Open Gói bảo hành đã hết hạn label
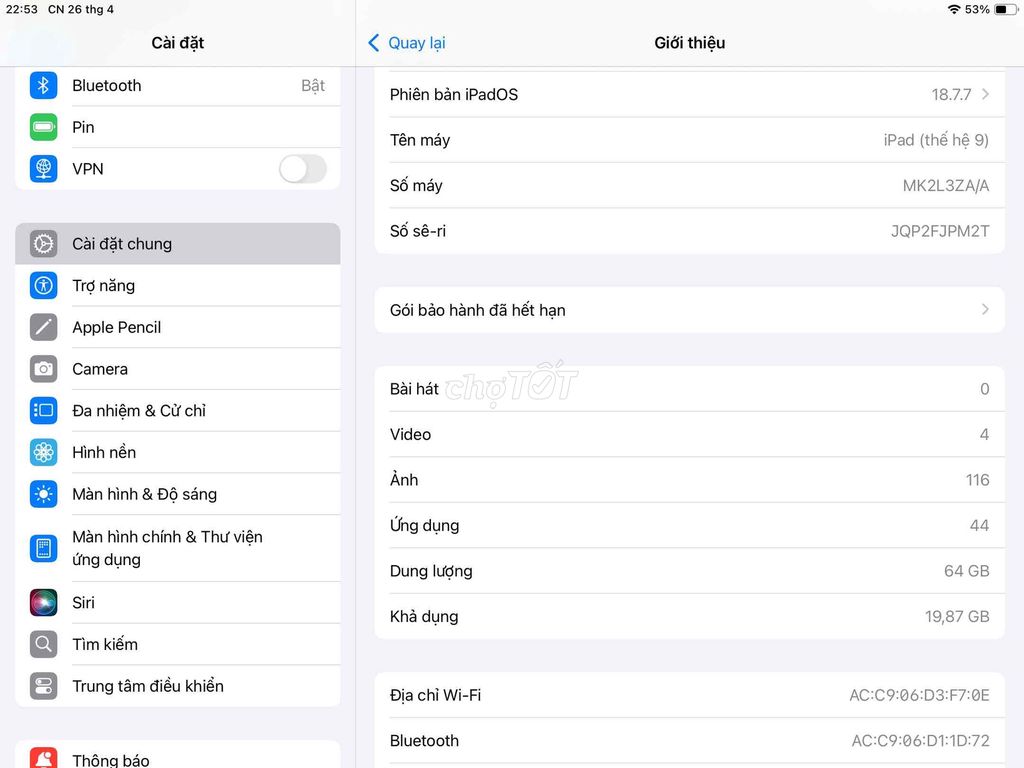 click(477, 310)
